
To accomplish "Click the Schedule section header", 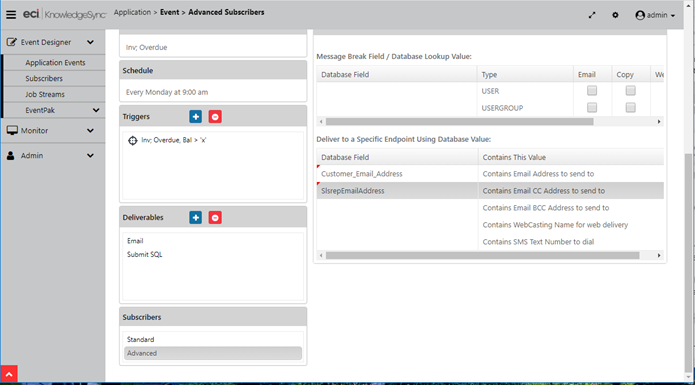I will pos(213,70).
